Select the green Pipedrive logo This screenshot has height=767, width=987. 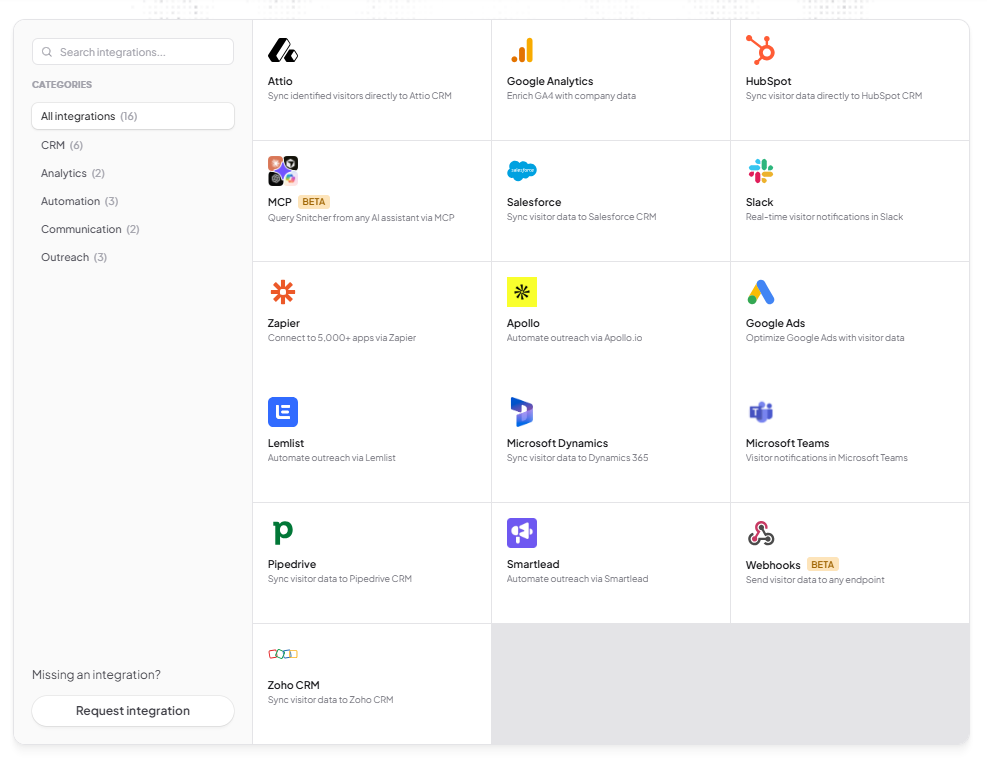[x=283, y=533]
